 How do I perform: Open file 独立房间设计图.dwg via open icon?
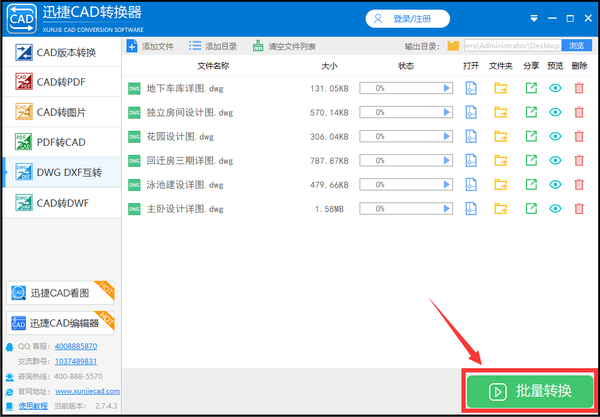point(471,112)
